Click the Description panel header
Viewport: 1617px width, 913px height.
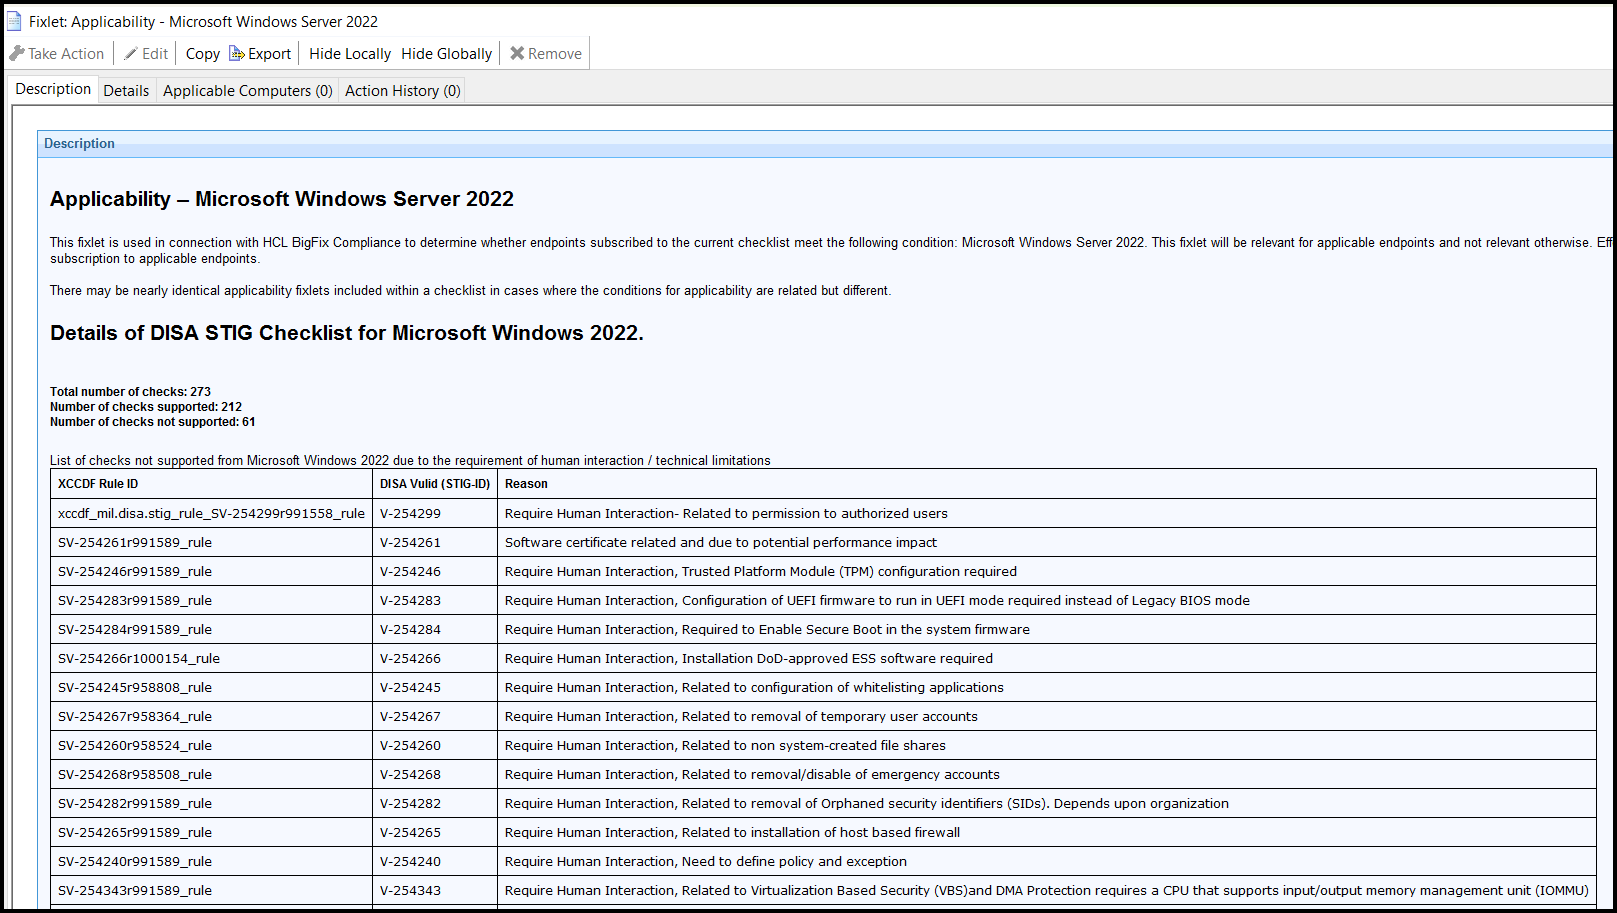pyautogui.click(x=79, y=143)
